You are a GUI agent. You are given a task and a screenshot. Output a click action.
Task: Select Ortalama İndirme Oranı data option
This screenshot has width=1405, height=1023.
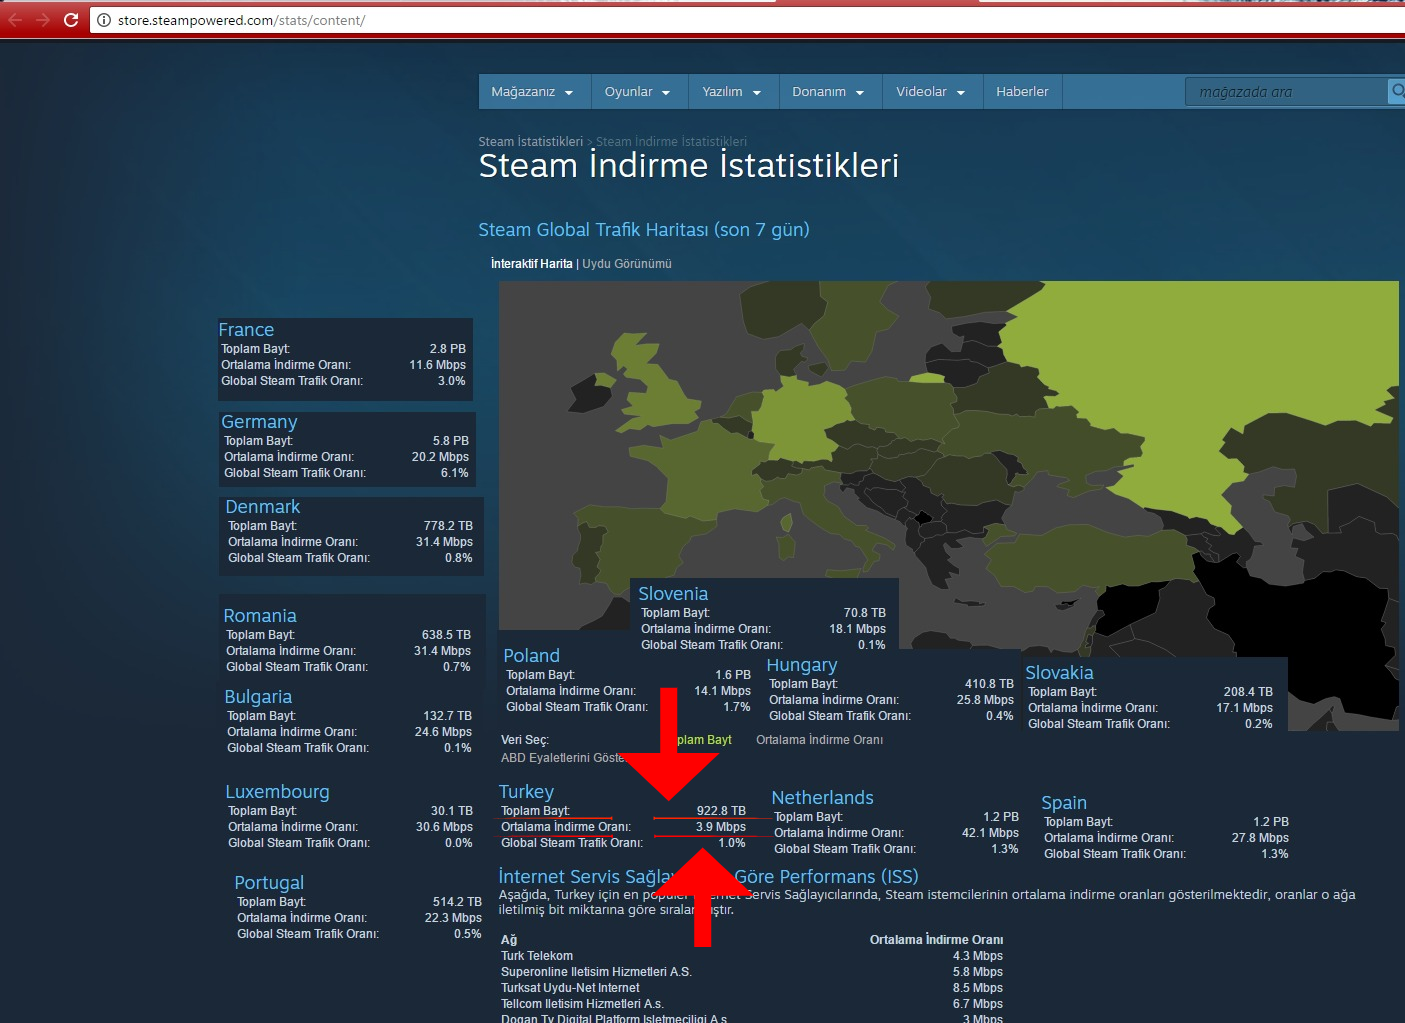click(819, 740)
